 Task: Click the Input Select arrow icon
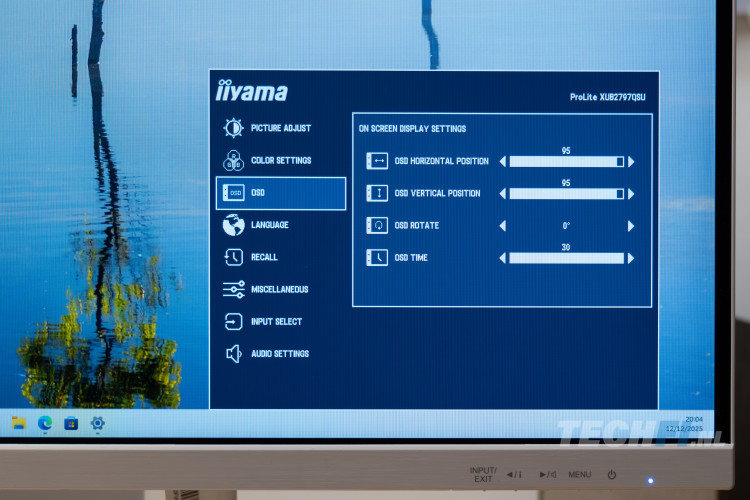pos(233,321)
